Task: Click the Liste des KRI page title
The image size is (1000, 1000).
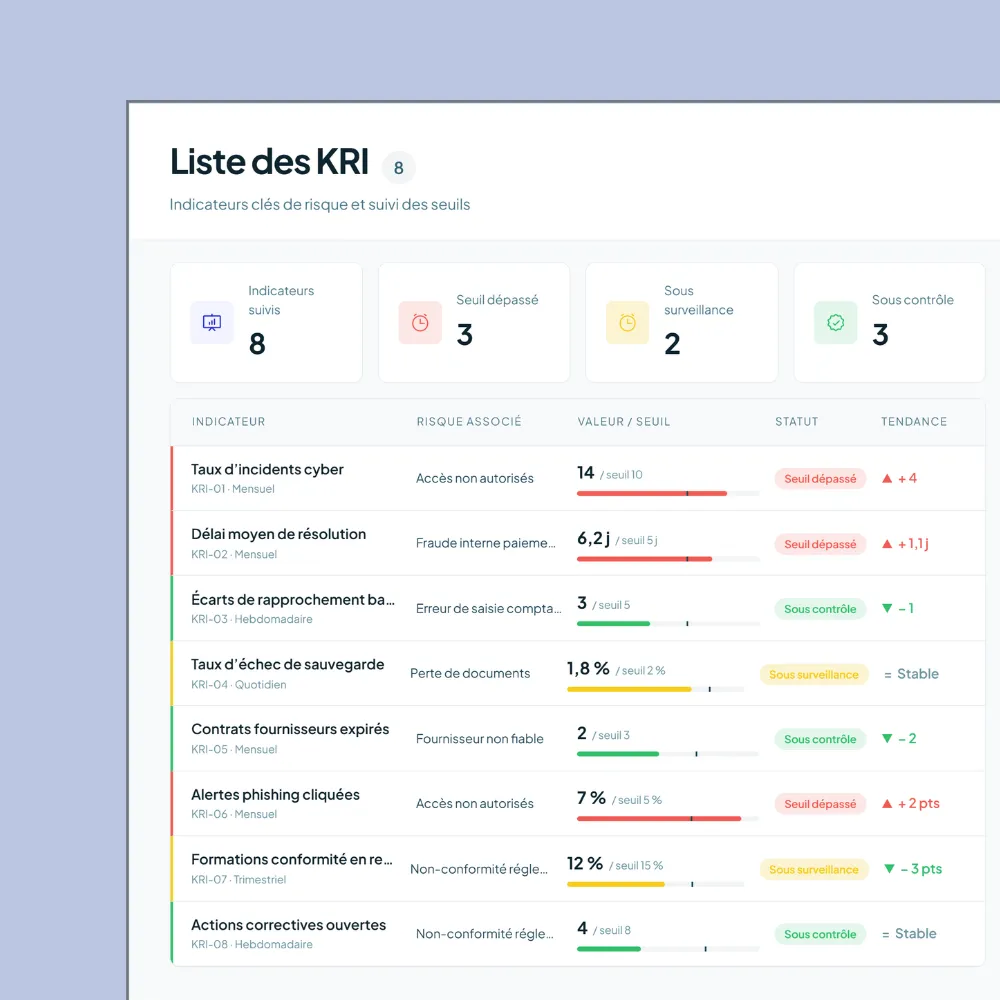Action: coord(269,162)
